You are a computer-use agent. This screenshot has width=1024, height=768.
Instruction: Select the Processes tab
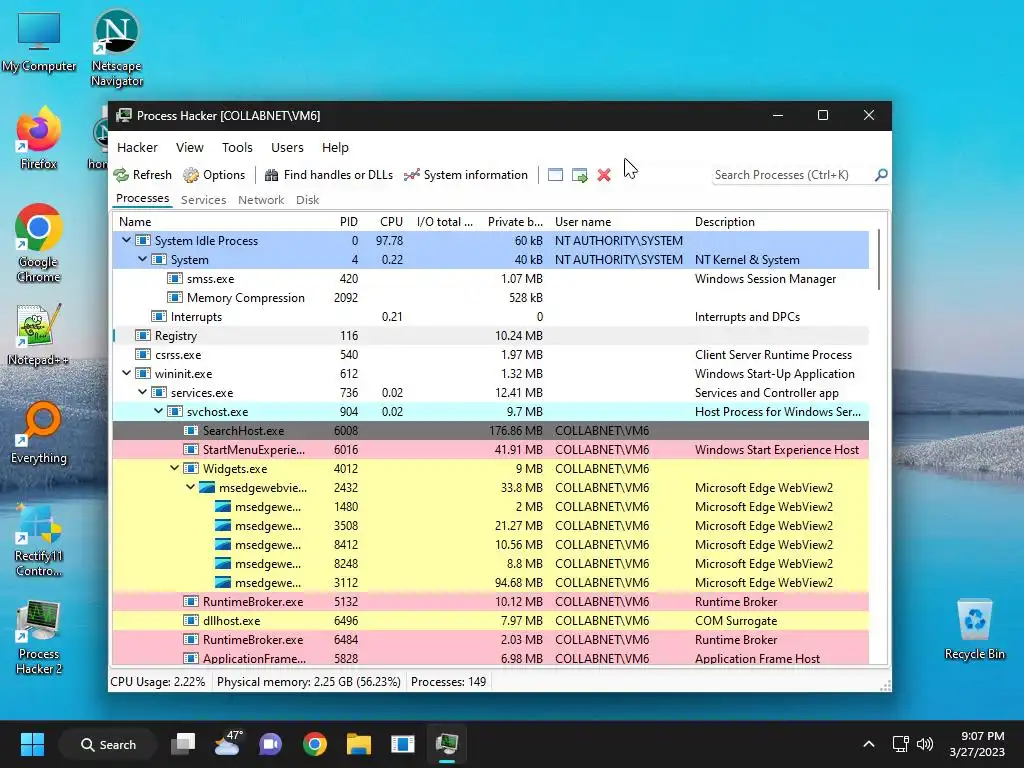click(x=142, y=199)
